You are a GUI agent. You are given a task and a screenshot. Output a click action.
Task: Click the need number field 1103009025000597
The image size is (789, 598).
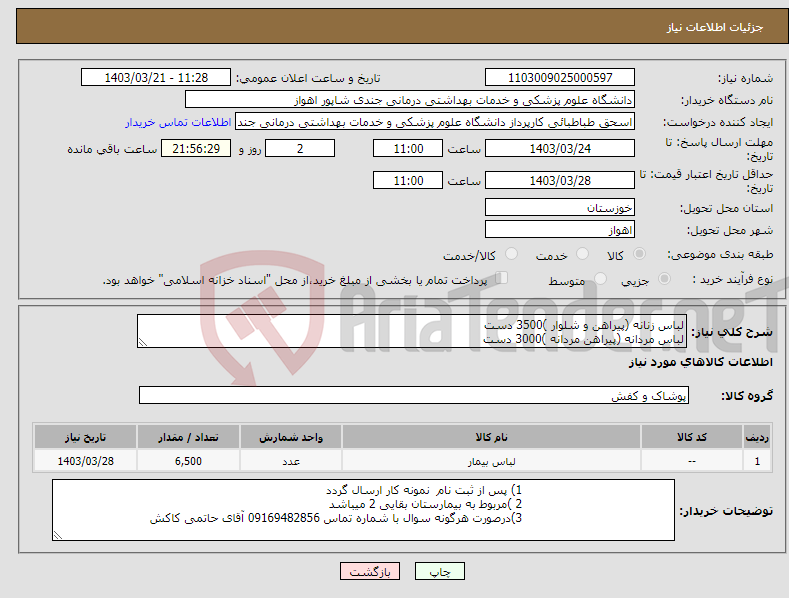(x=560, y=78)
